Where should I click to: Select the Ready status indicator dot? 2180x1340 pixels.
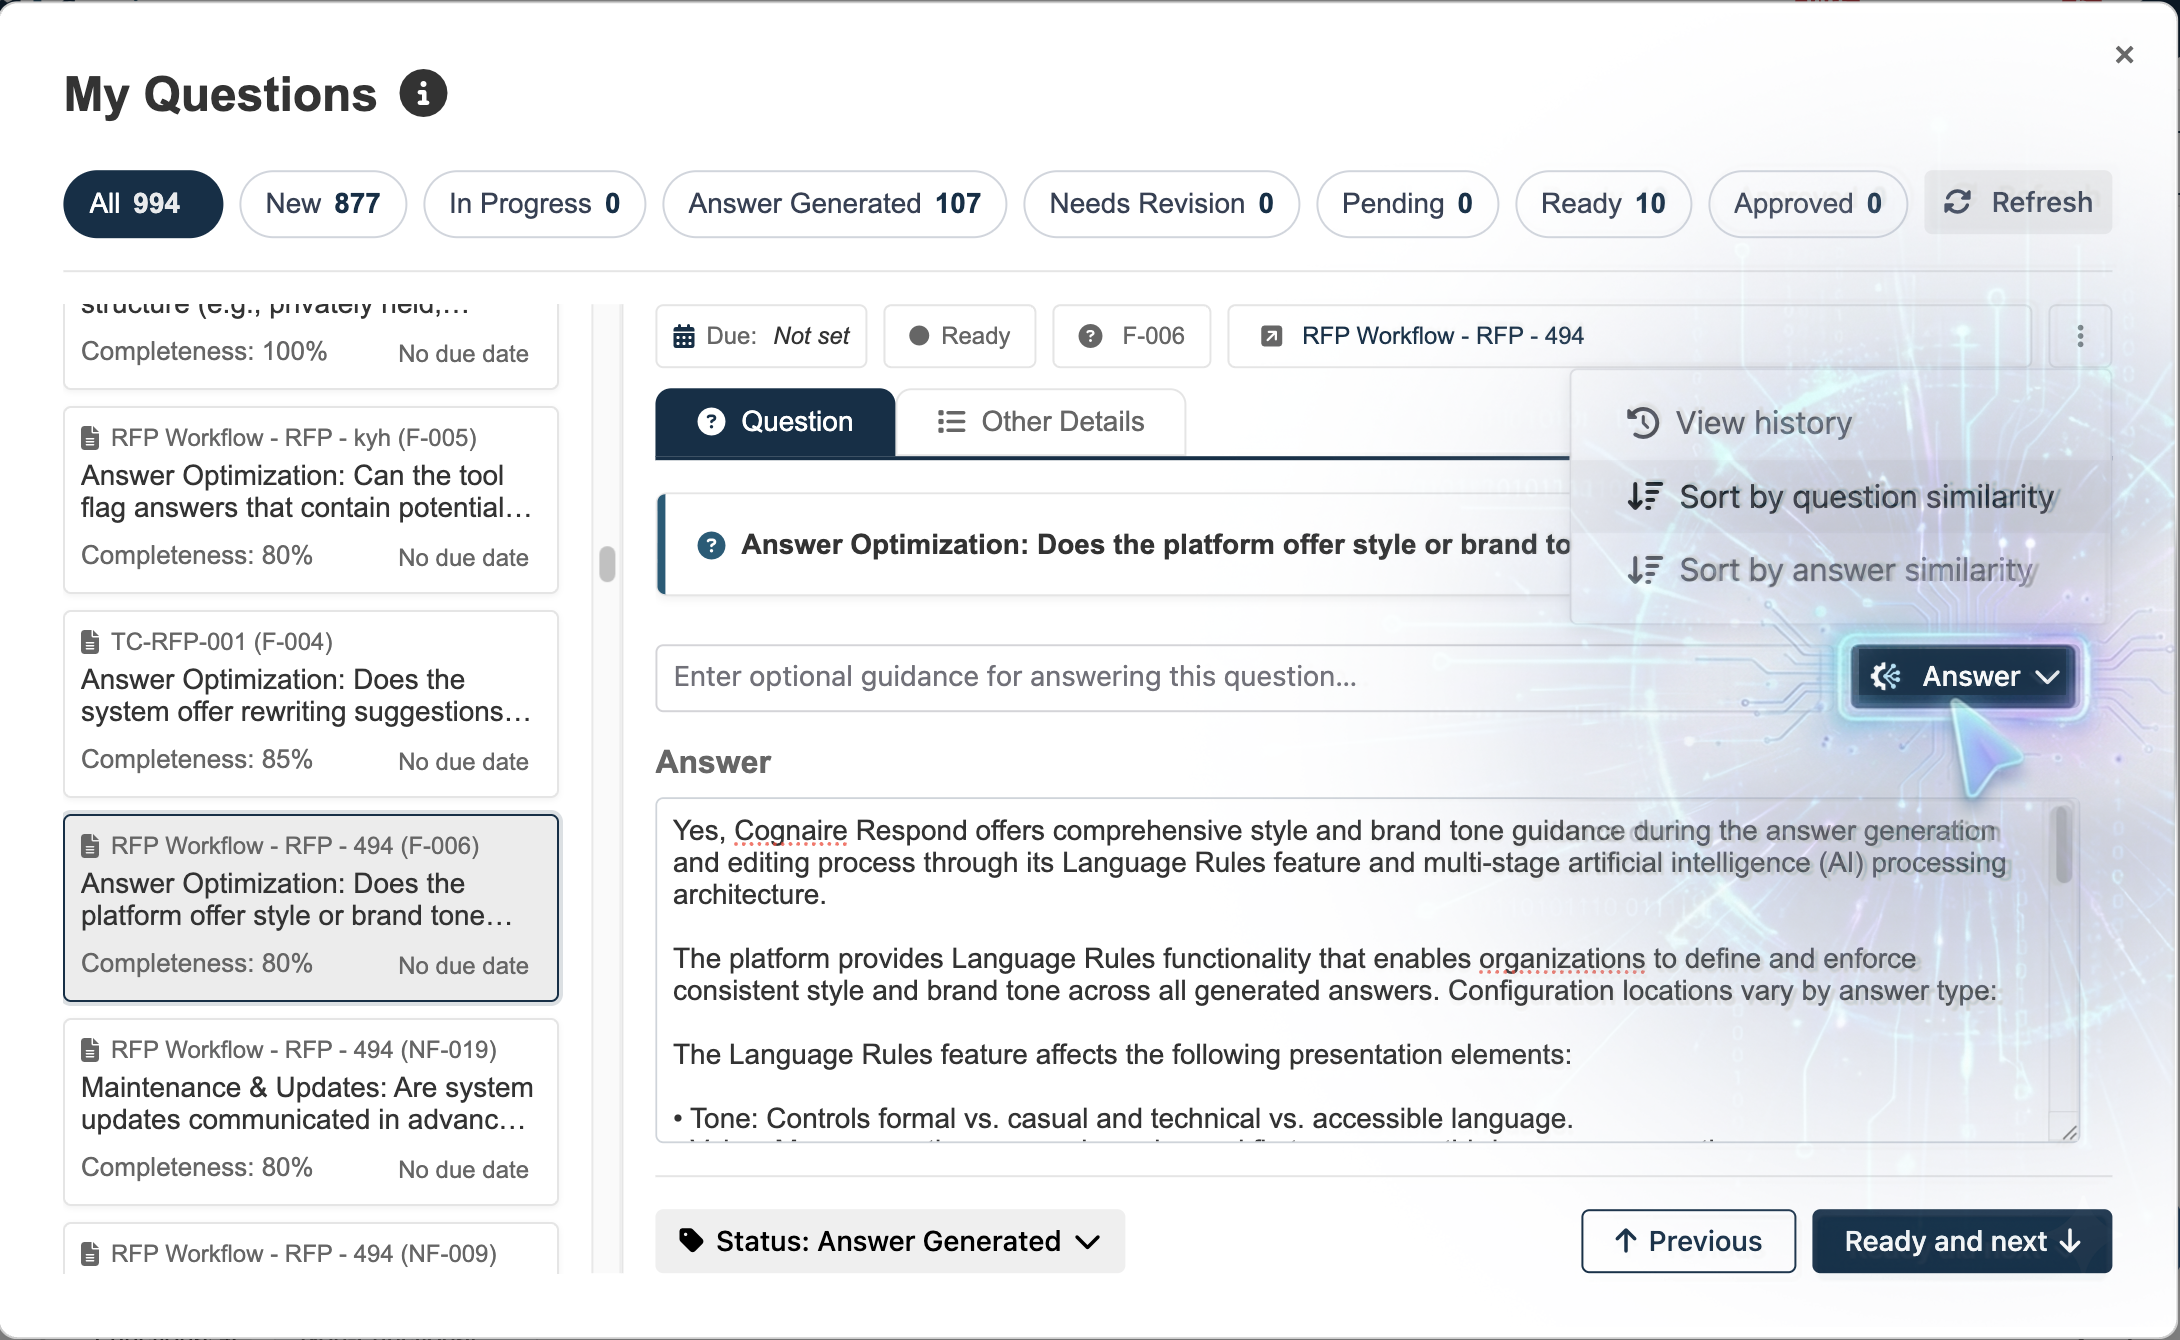[x=920, y=335]
